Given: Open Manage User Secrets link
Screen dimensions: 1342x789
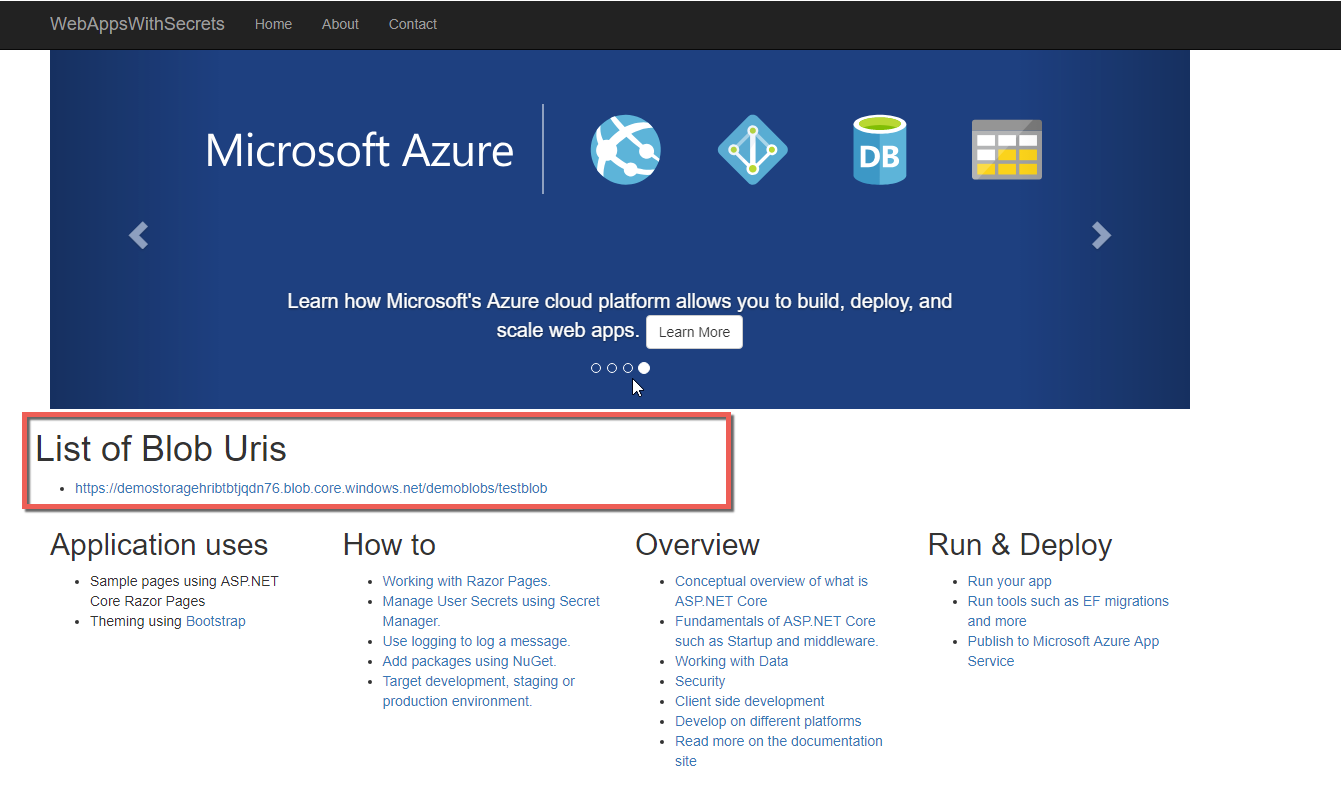Looking at the screenshot, I should click(x=491, y=611).
